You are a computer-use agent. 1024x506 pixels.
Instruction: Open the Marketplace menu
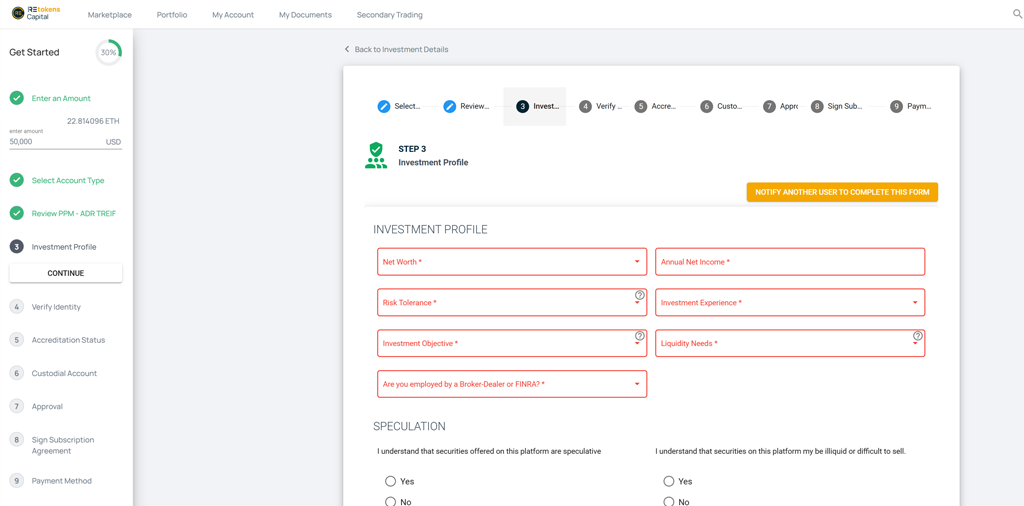coord(110,14)
